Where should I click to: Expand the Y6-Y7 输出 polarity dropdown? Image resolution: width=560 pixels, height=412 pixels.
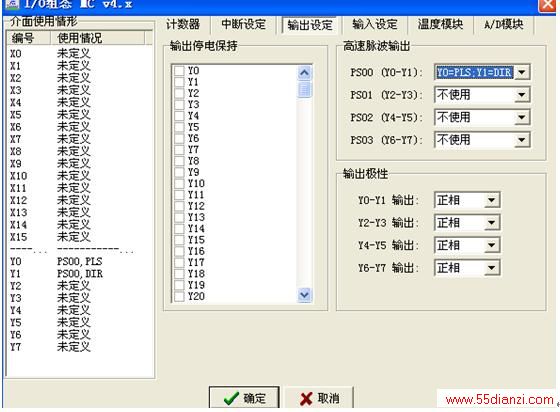click(x=491, y=268)
